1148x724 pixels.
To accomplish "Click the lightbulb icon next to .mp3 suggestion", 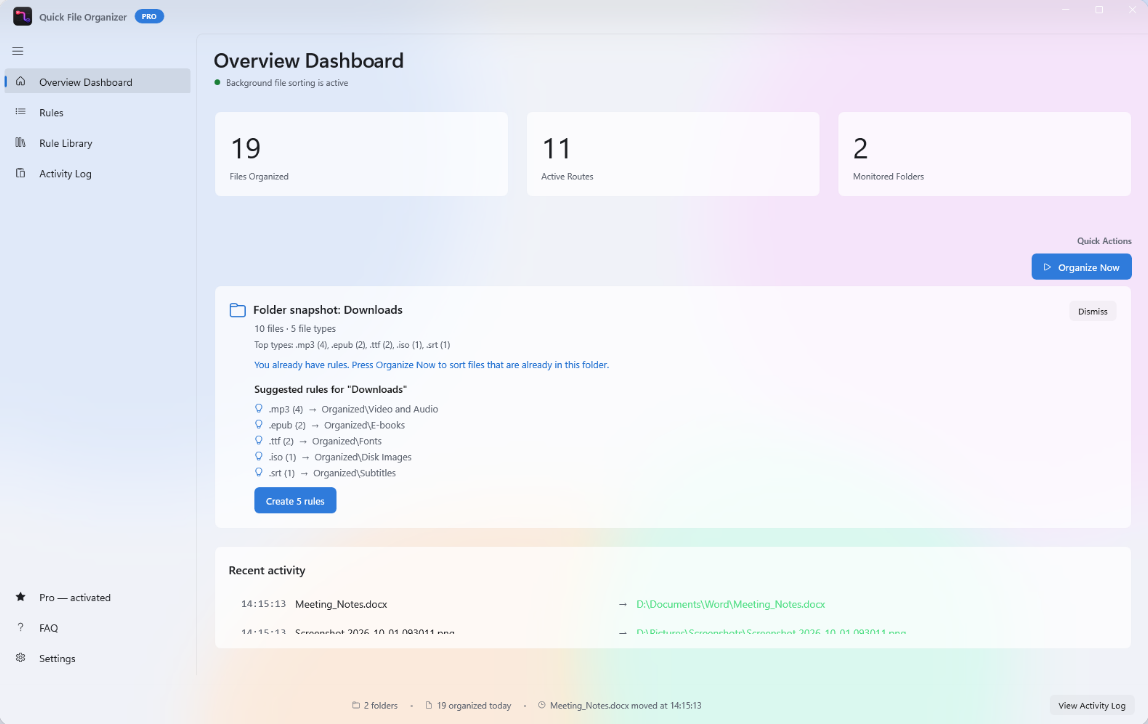I will (258, 408).
